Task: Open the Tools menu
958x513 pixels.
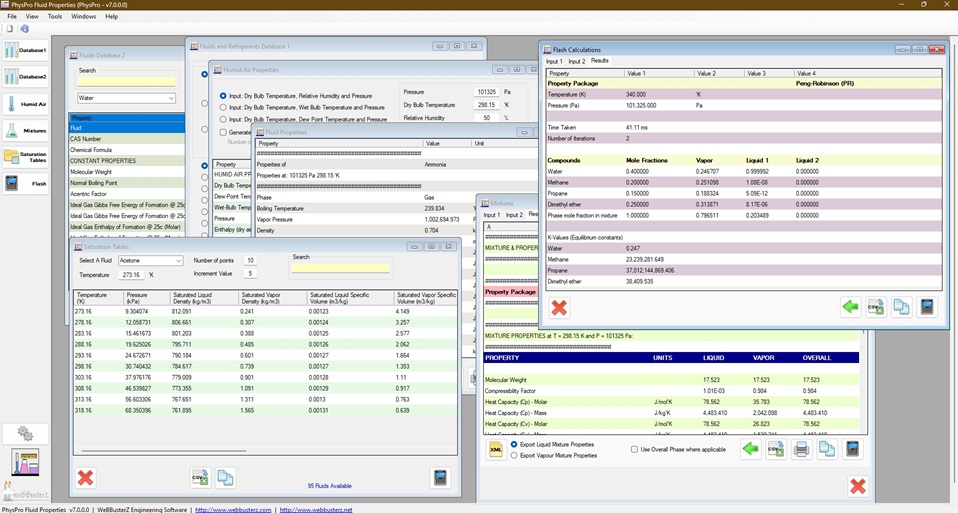Action: [55, 16]
